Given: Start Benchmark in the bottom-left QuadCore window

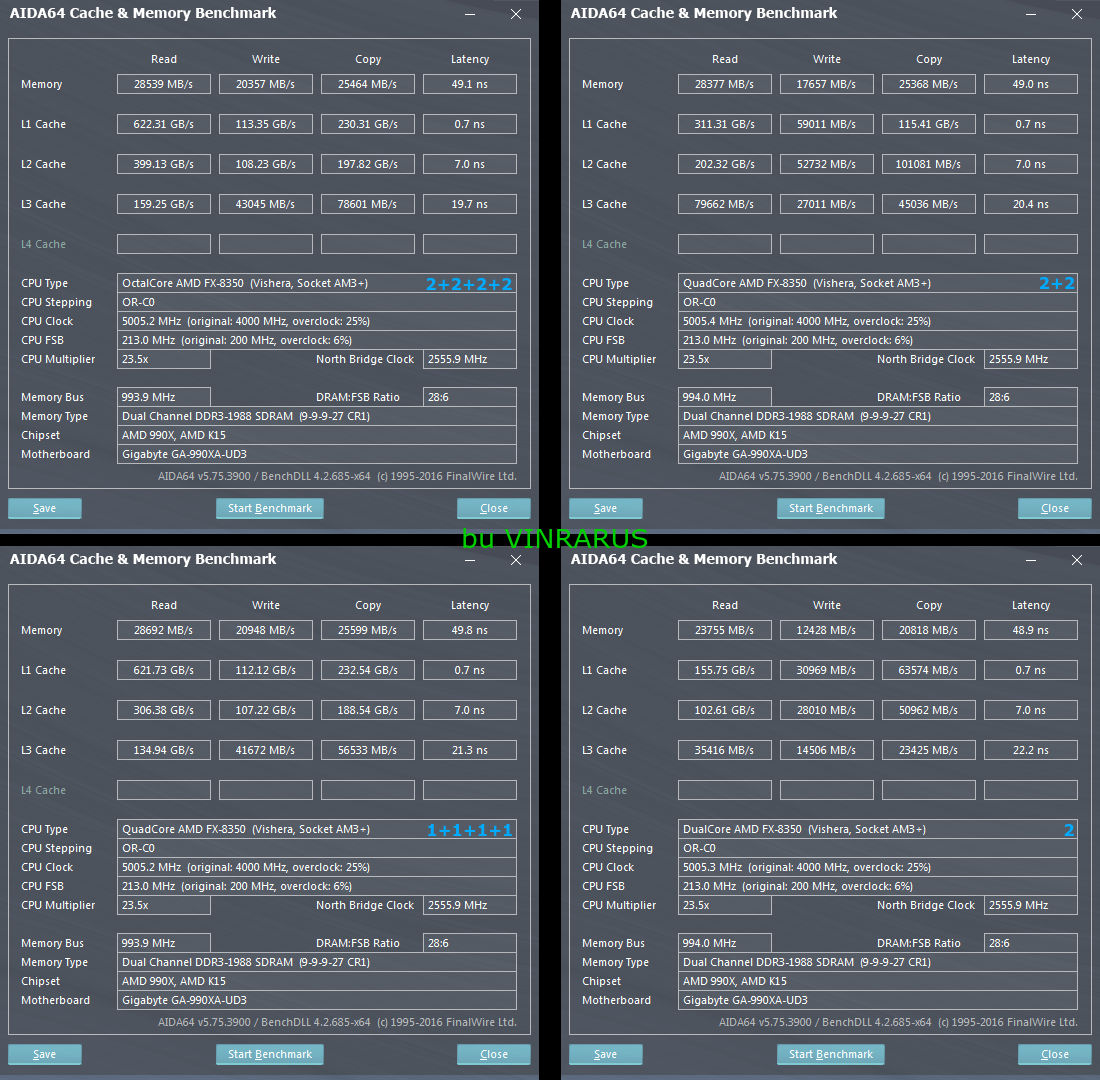Looking at the screenshot, I should click(x=269, y=1054).
